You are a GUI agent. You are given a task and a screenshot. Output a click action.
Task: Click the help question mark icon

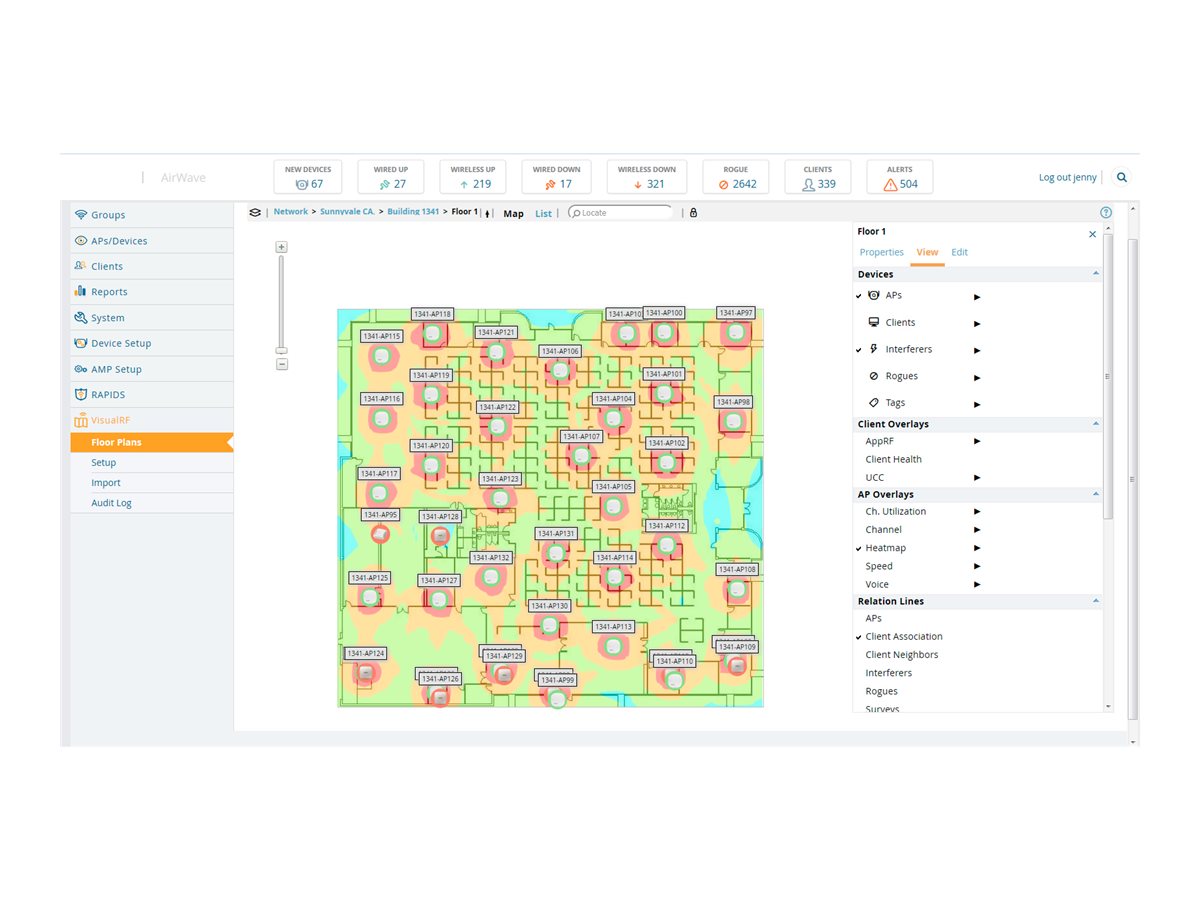tap(1106, 213)
